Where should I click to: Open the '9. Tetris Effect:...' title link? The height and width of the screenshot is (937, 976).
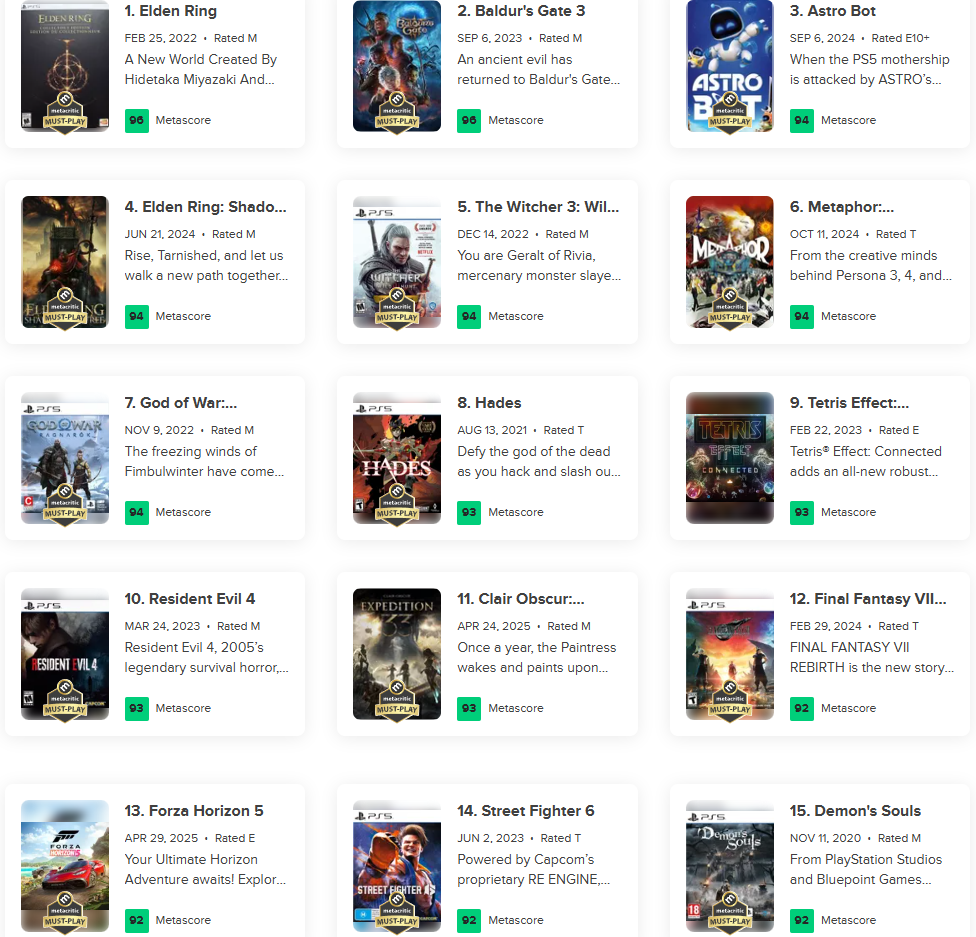pos(849,403)
